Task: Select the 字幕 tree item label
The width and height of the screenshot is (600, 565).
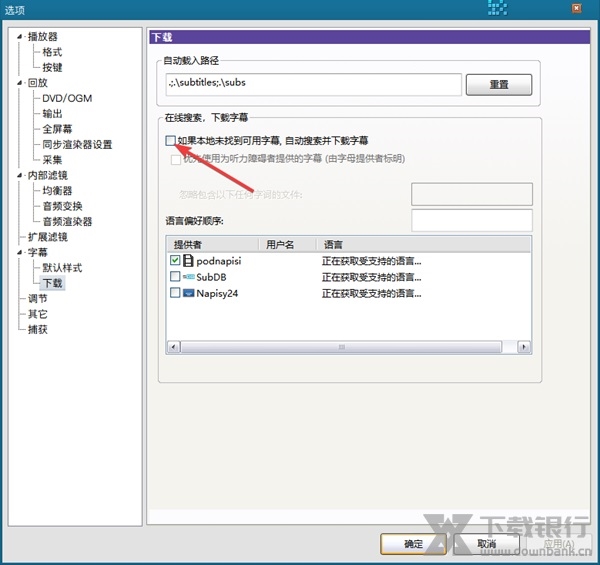Action: 38,252
